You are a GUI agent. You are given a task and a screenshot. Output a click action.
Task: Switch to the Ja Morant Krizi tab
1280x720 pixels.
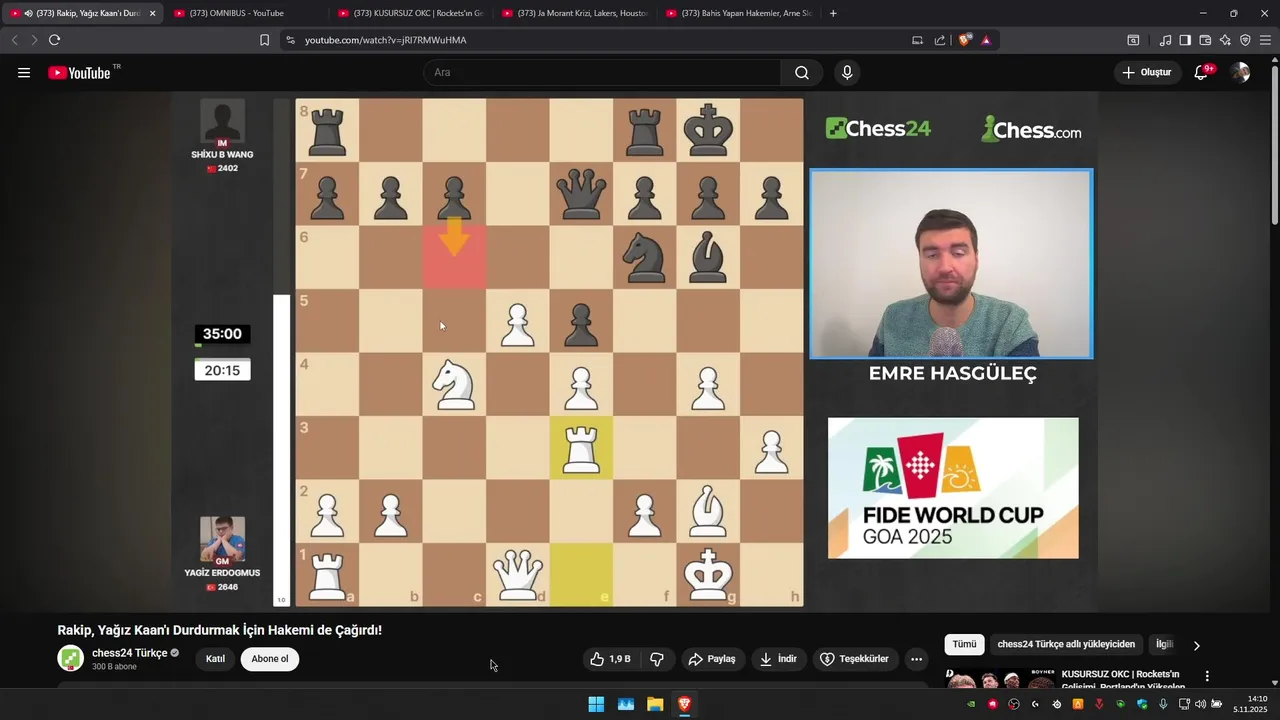574,13
